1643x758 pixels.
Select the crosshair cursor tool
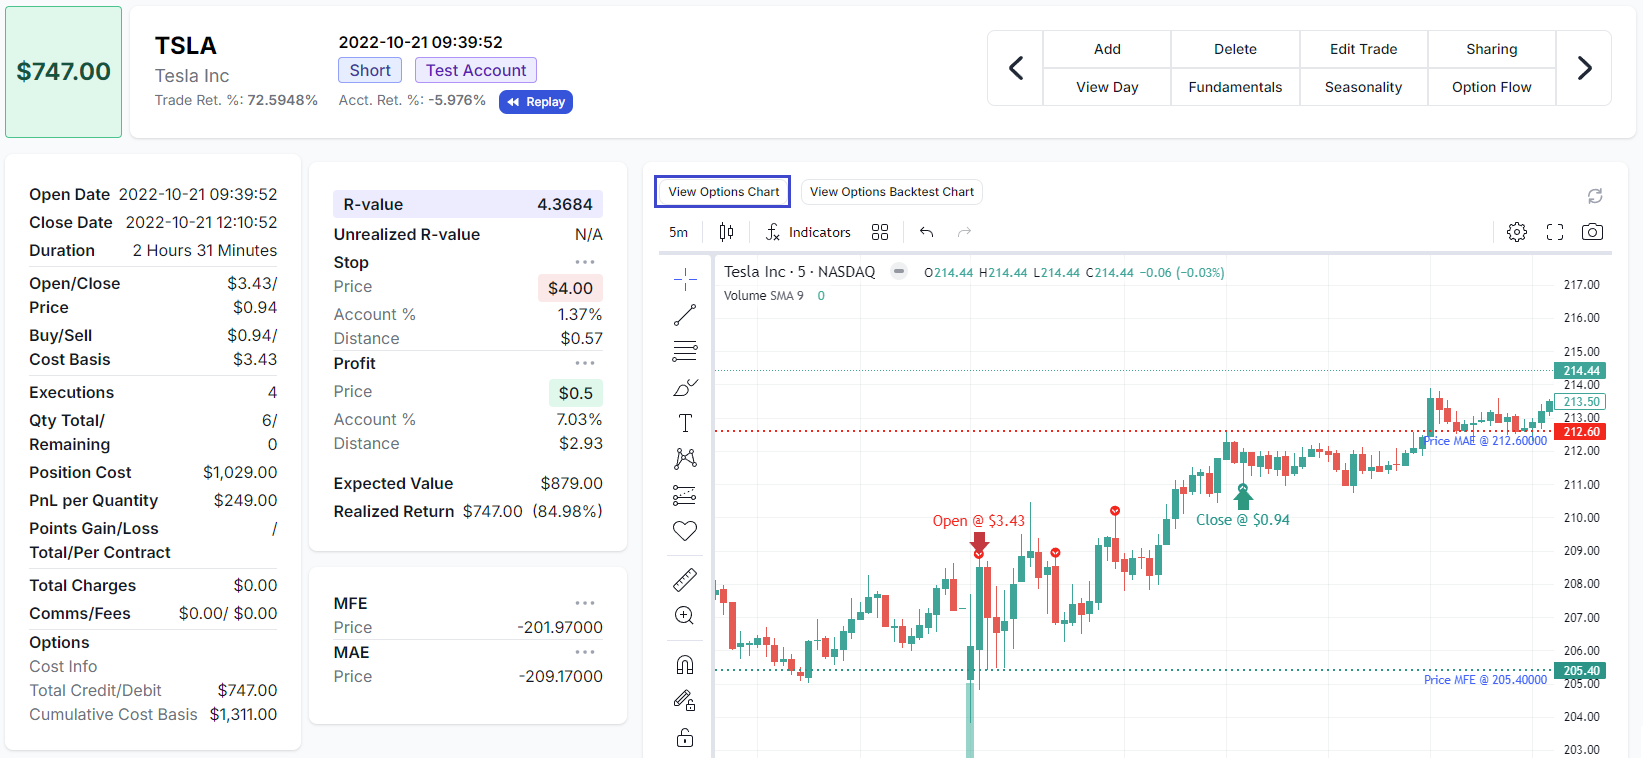(685, 279)
